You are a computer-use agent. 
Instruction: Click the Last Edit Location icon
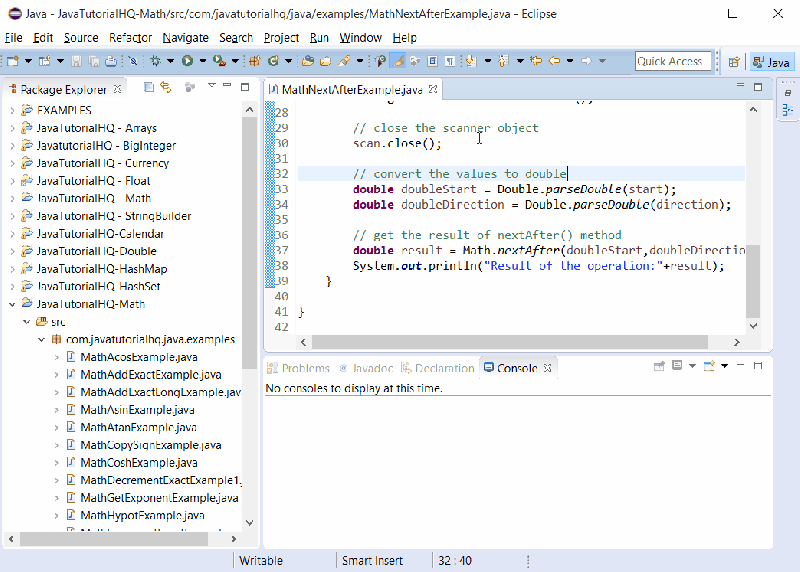536,61
